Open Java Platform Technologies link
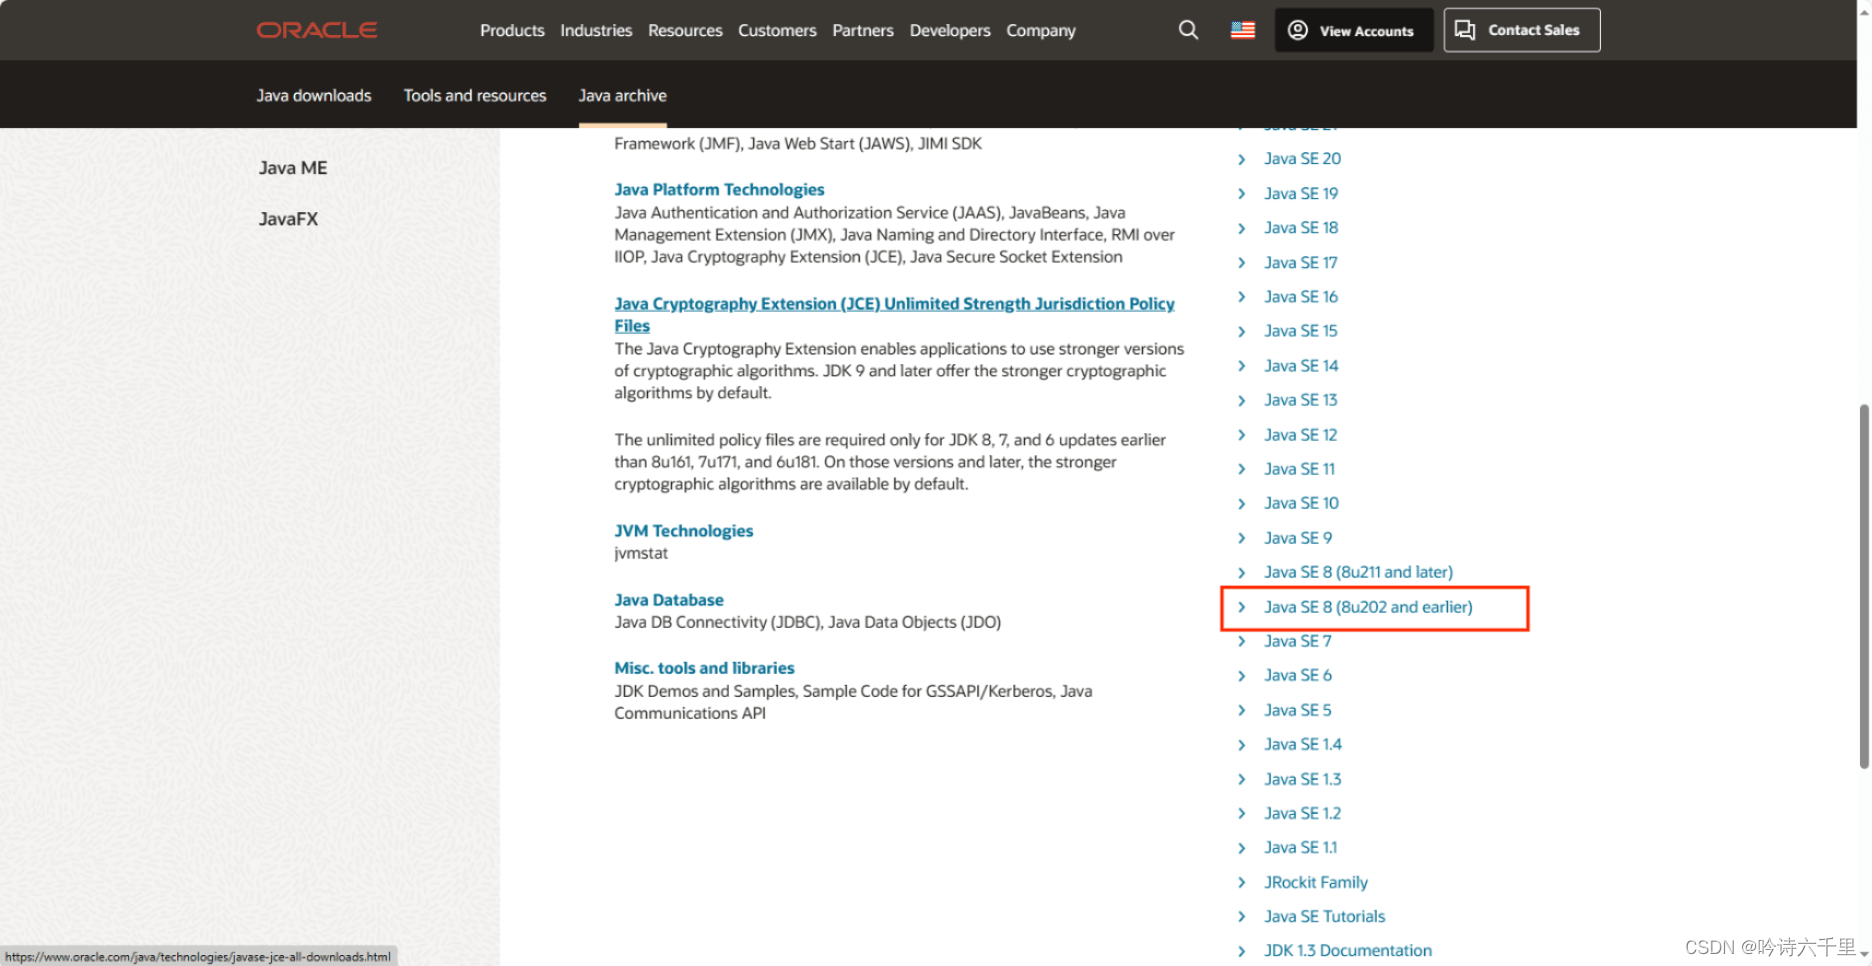Image resolution: width=1872 pixels, height=966 pixels. (x=719, y=189)
